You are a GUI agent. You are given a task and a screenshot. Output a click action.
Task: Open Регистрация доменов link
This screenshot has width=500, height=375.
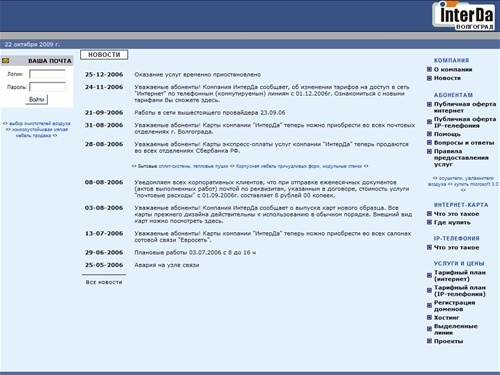click(x=454, y=306)
